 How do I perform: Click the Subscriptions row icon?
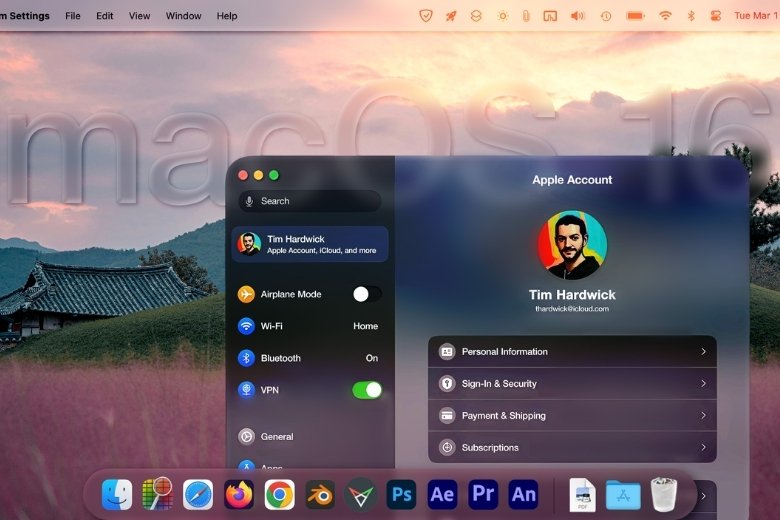click(447, 447)
